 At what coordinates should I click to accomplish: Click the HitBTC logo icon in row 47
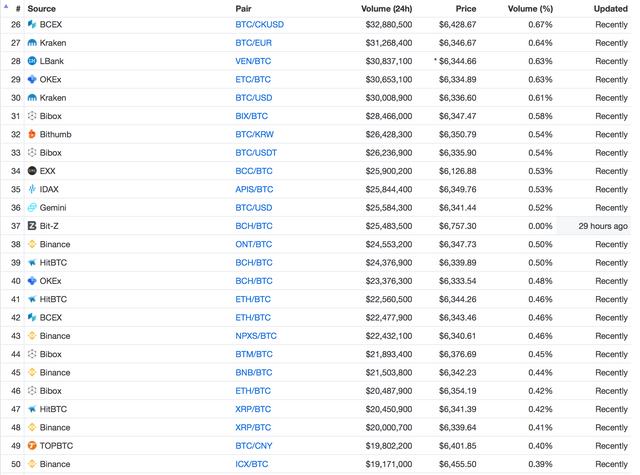[x=32, y=409]
